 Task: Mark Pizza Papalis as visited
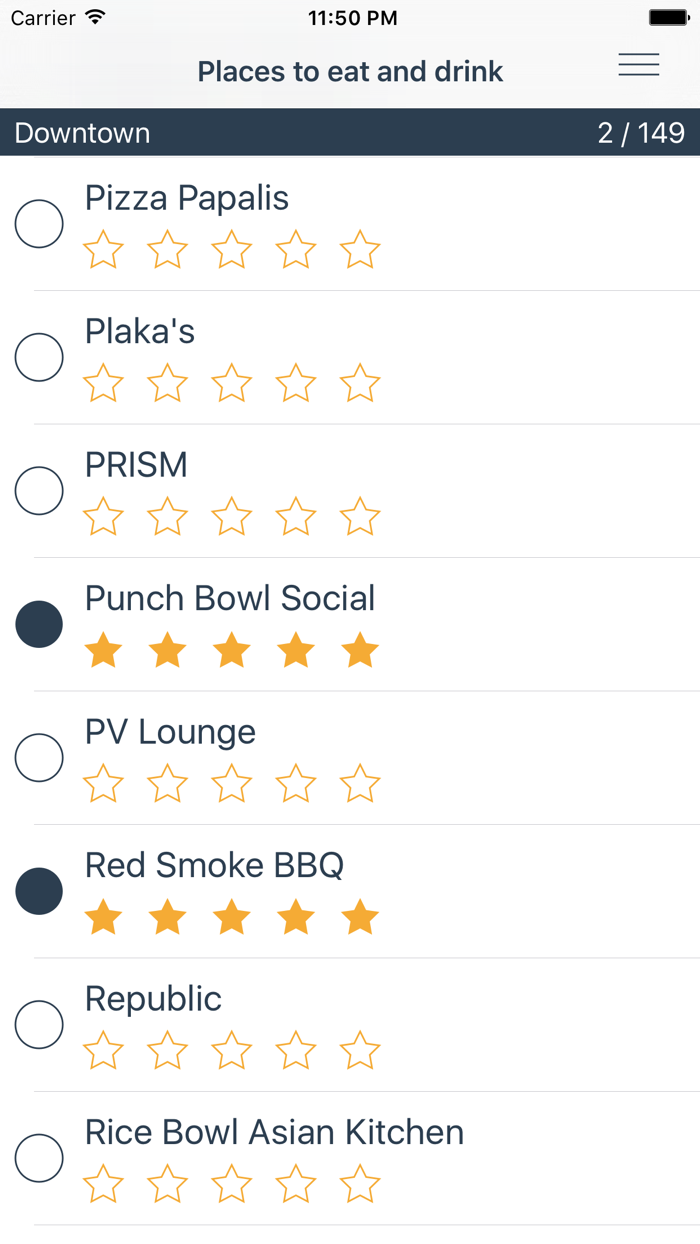tap(38, 223)
